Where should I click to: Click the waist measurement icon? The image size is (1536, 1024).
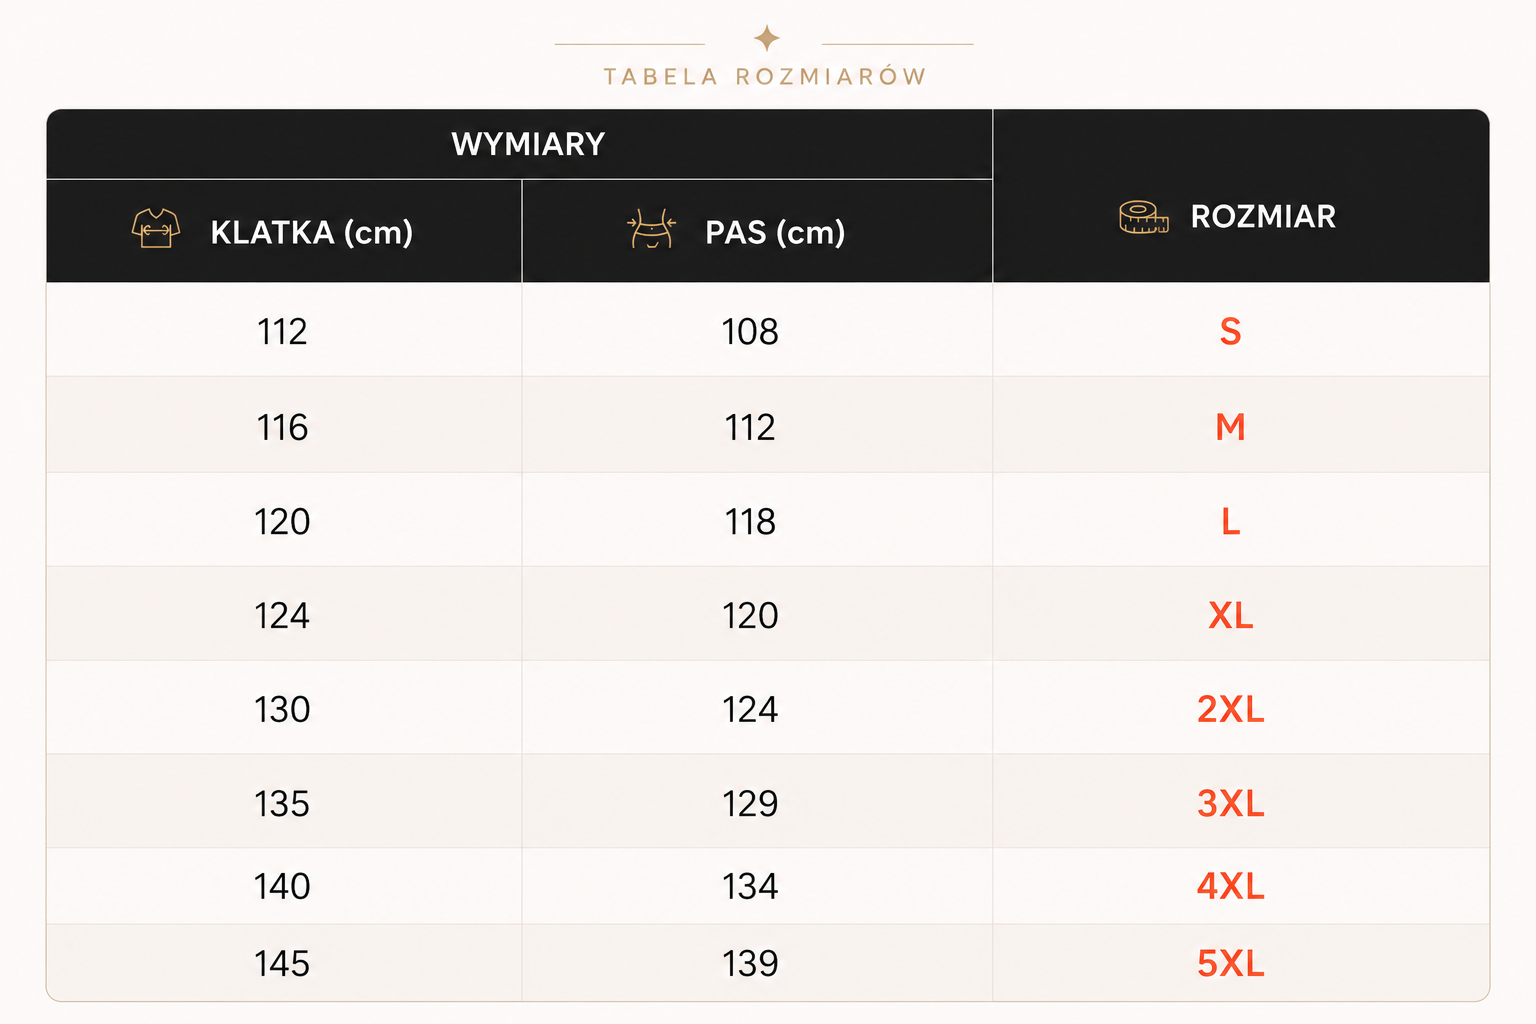651,229
